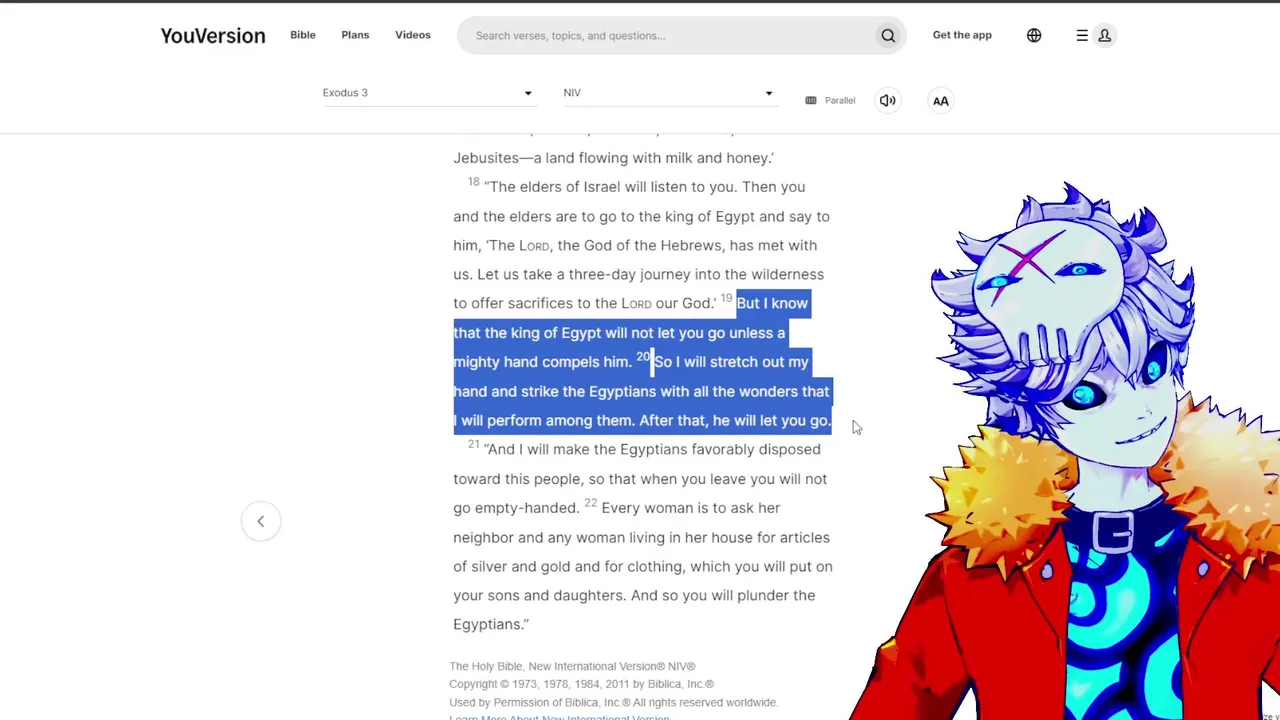
Task: Open the globe language selector
Action: tap(1034, 36)
